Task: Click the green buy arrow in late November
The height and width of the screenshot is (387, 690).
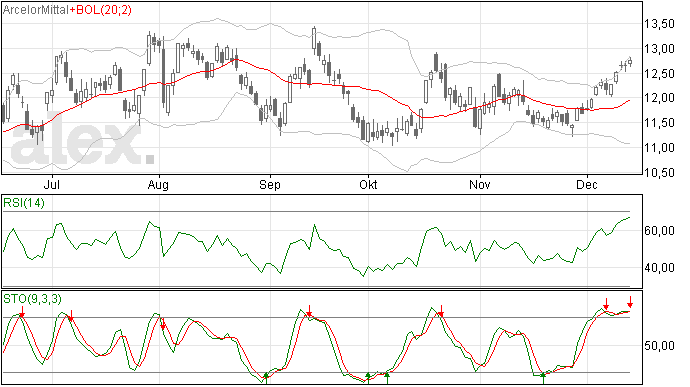Action: click(543, 378)
